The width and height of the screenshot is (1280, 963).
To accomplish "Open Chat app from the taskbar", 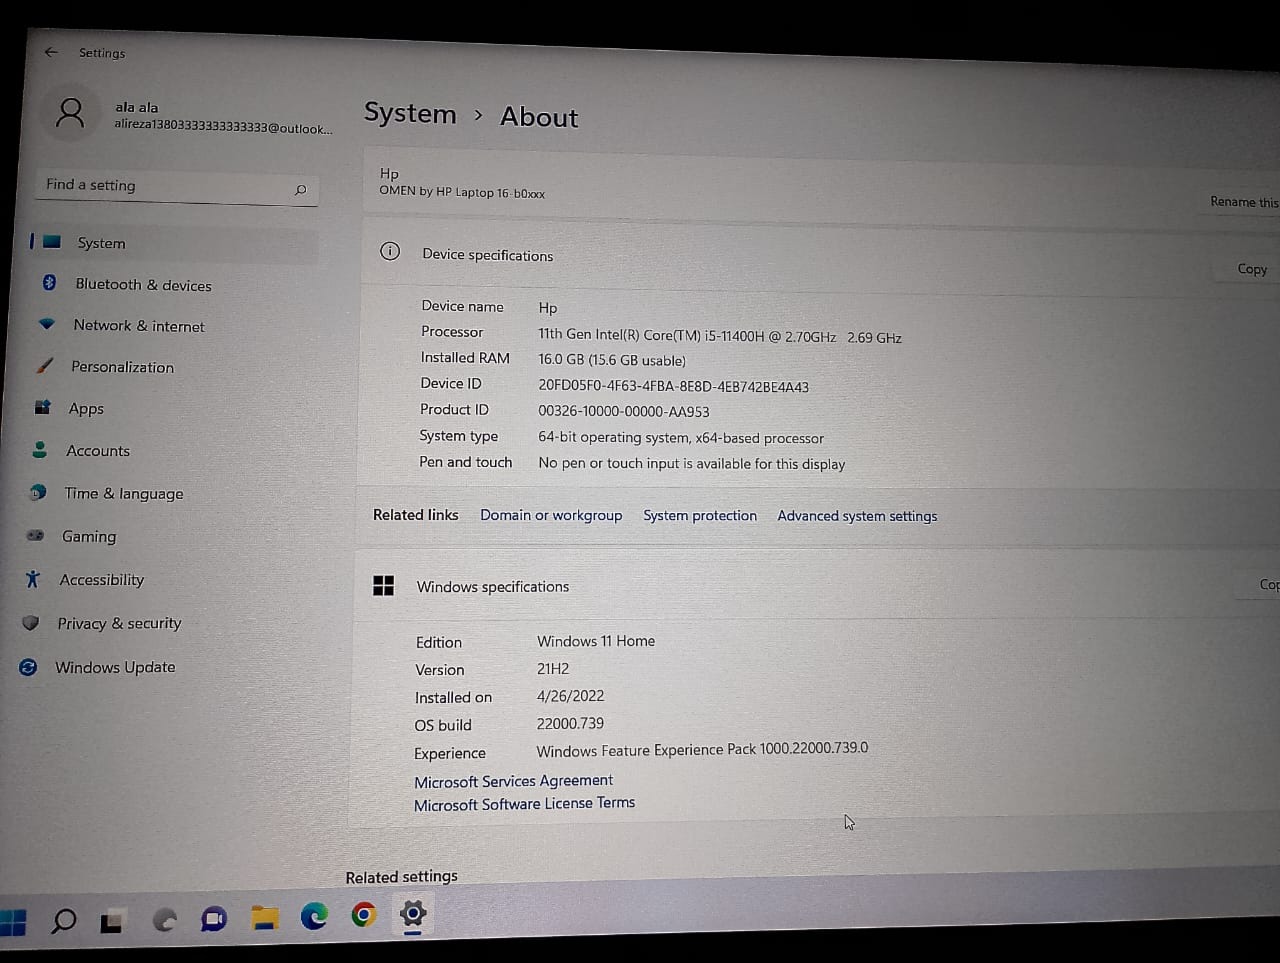I will pos(214,918).
